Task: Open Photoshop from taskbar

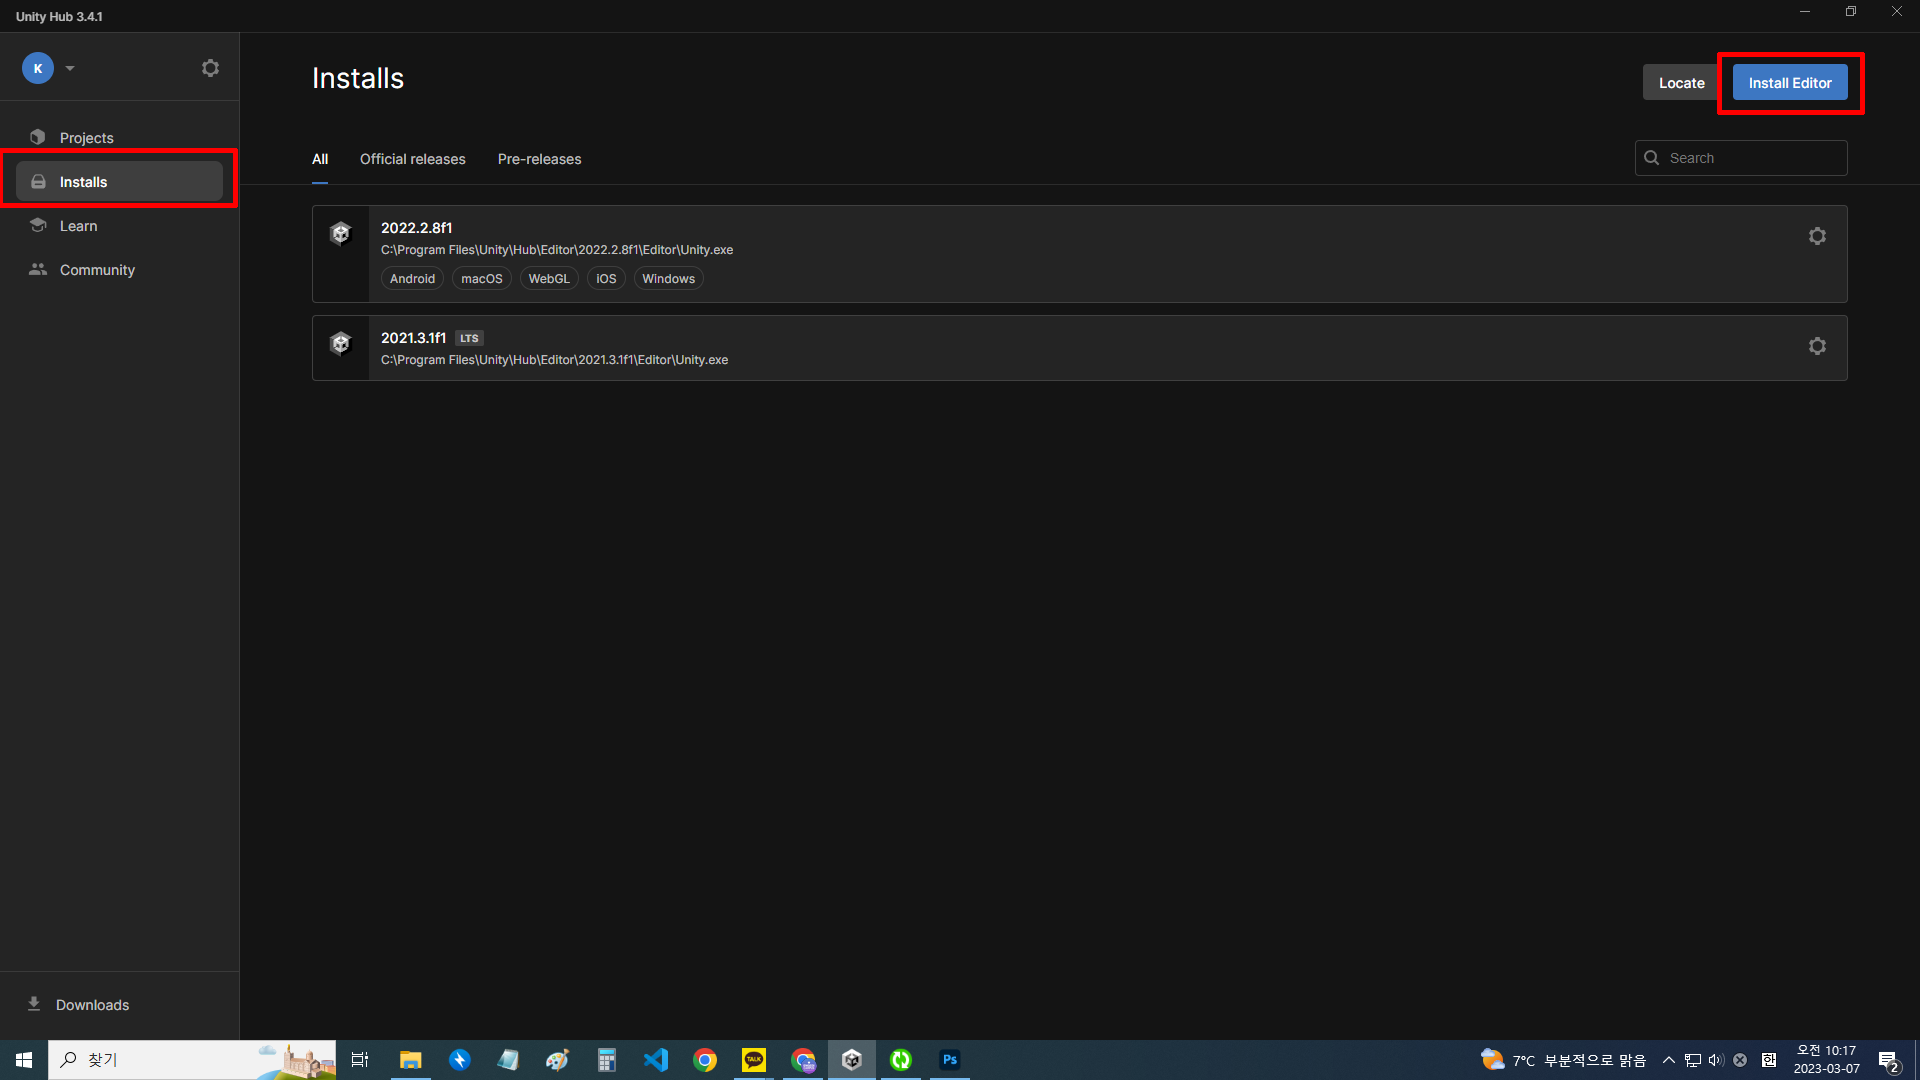Action: pos(950,1060)
